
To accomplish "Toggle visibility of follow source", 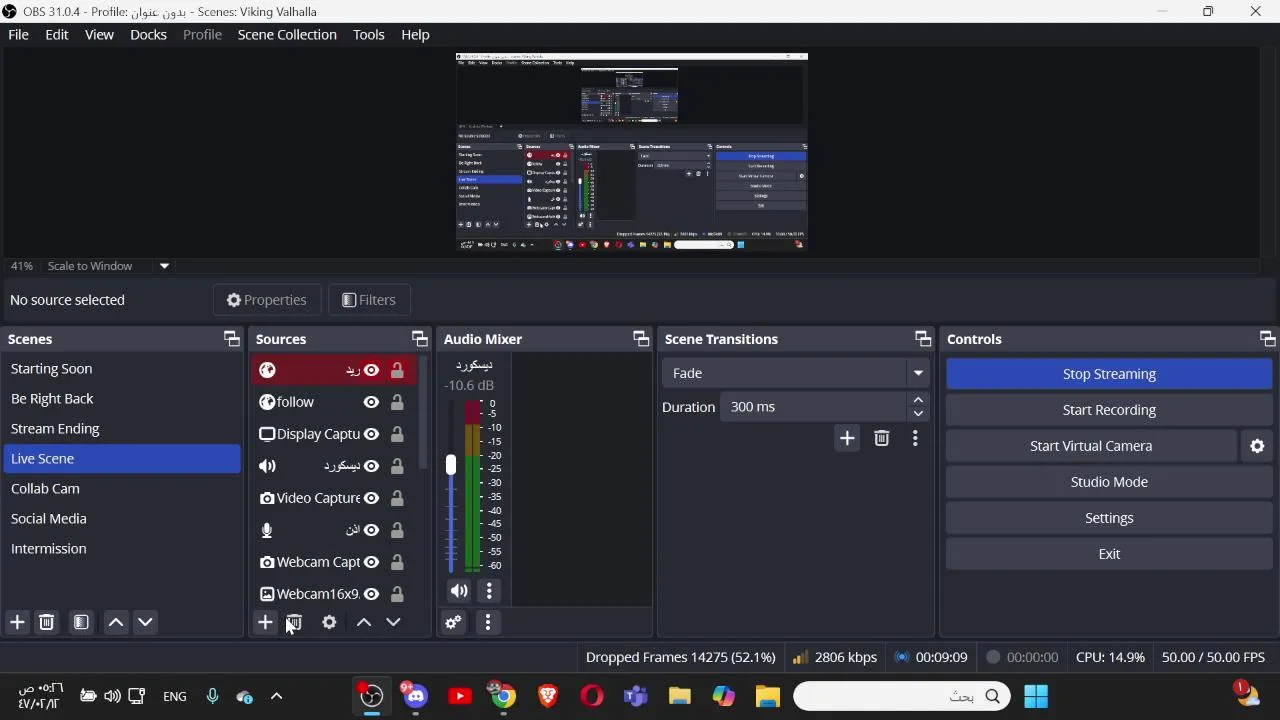I will 371,402.
